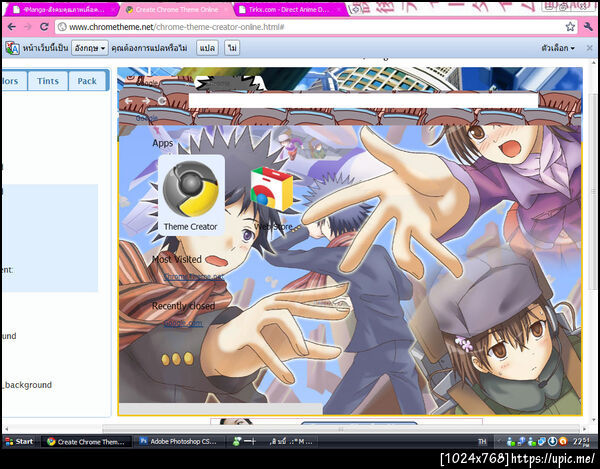Switch to the Tirkx.com browser tab
Screen dimensions: 600x469
(289, 10)
